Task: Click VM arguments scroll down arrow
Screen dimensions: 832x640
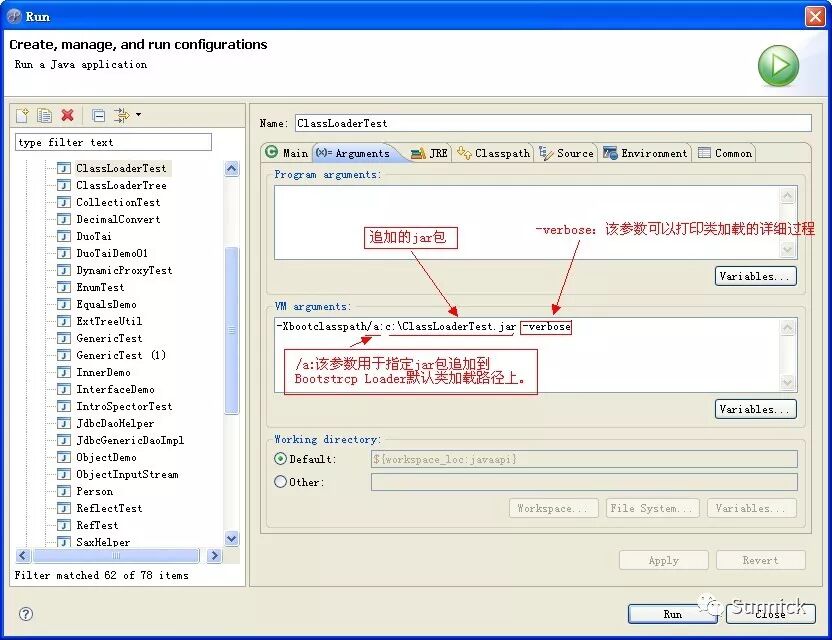Action: point(788,382)
